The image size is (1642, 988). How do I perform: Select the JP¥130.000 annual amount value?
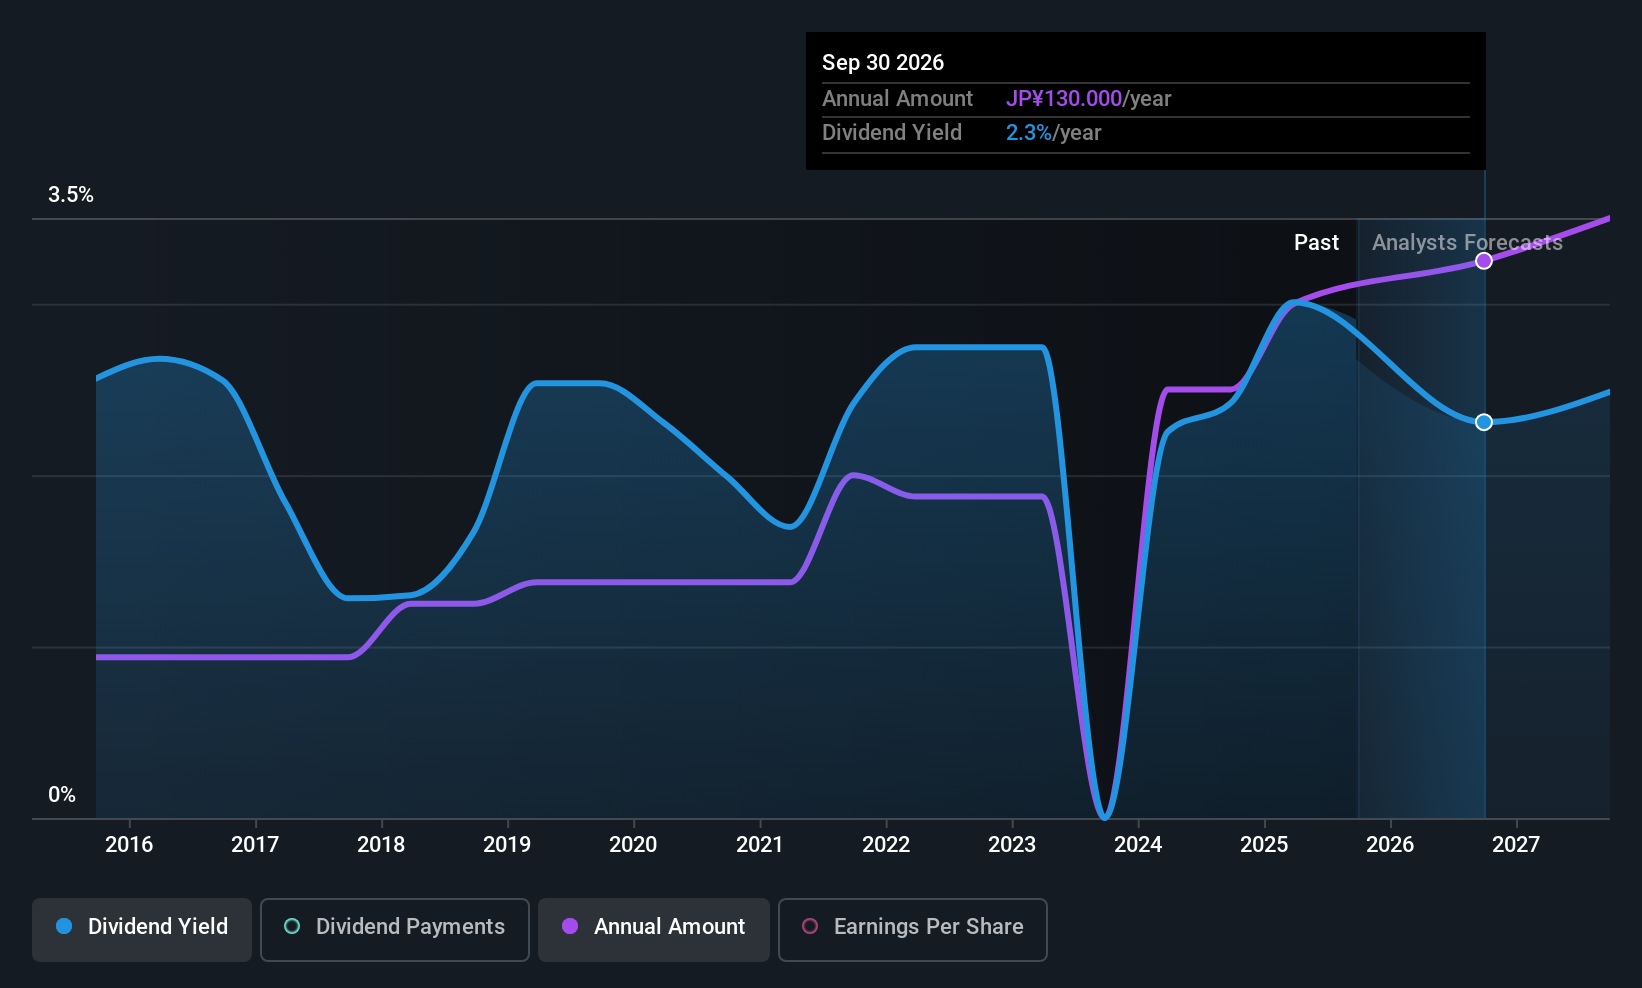coord(1064,99)
